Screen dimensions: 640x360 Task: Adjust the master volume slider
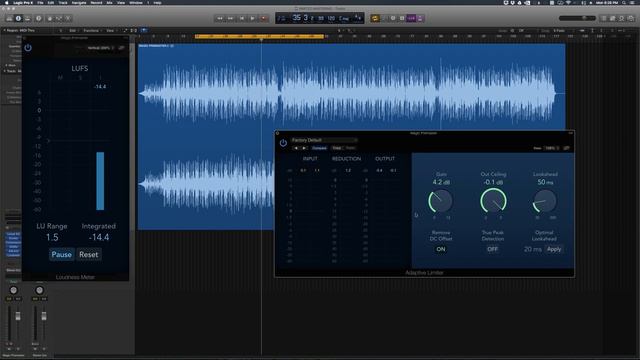(577, 18)
